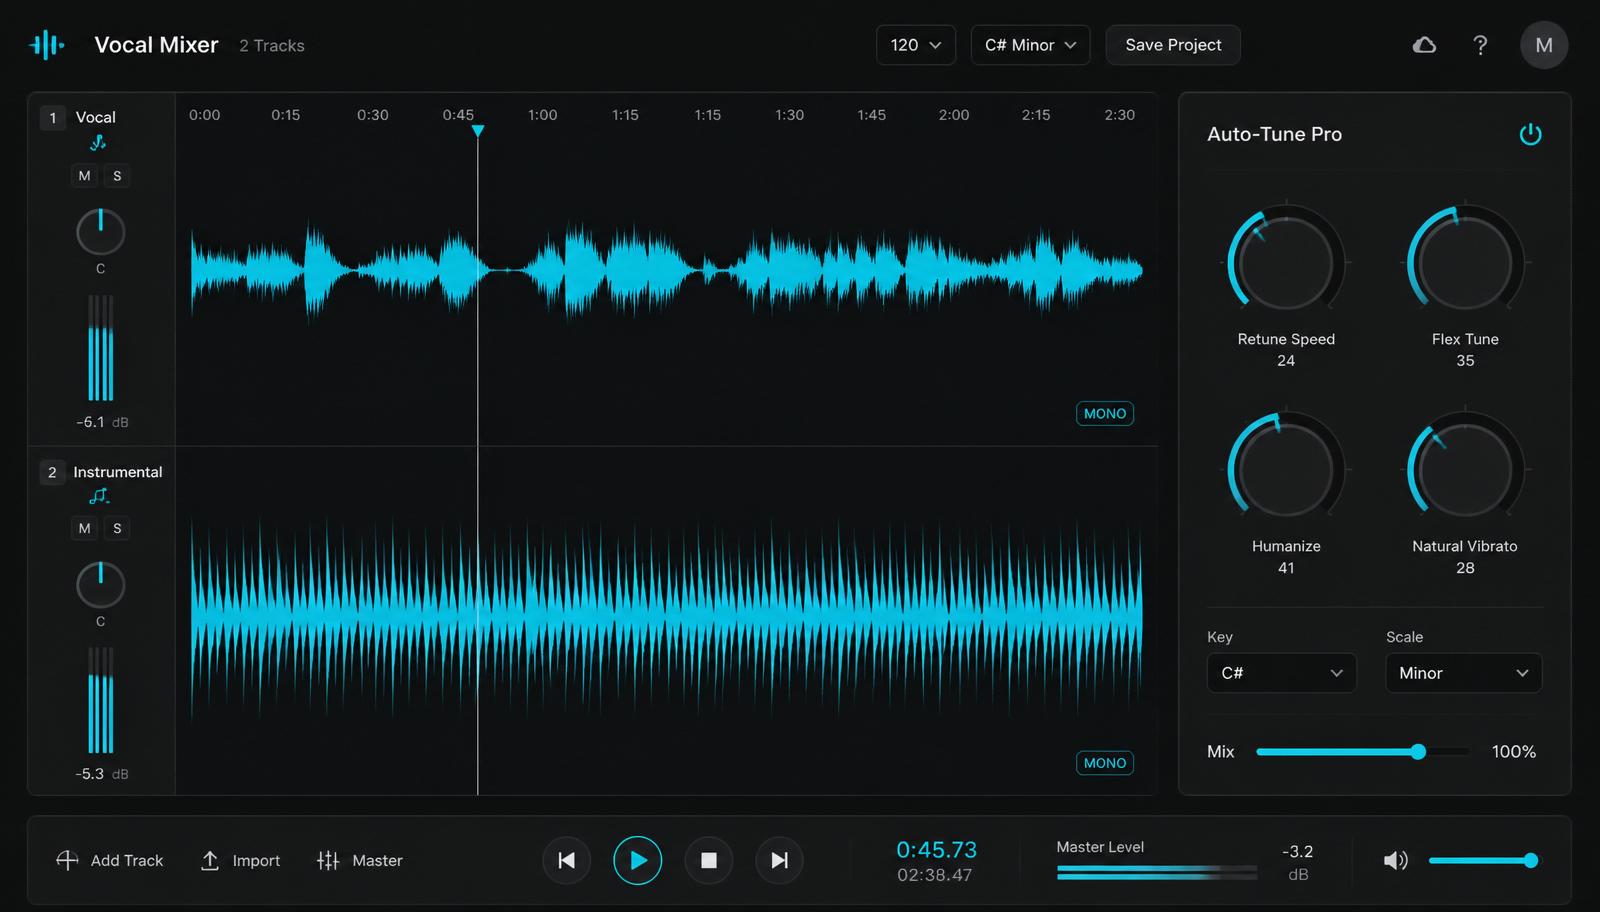Image resolution: width=1600 pixels, height=912 pixels.
Task: Expand the Key C# dropdown
Action: click(x=1282, y=673)
